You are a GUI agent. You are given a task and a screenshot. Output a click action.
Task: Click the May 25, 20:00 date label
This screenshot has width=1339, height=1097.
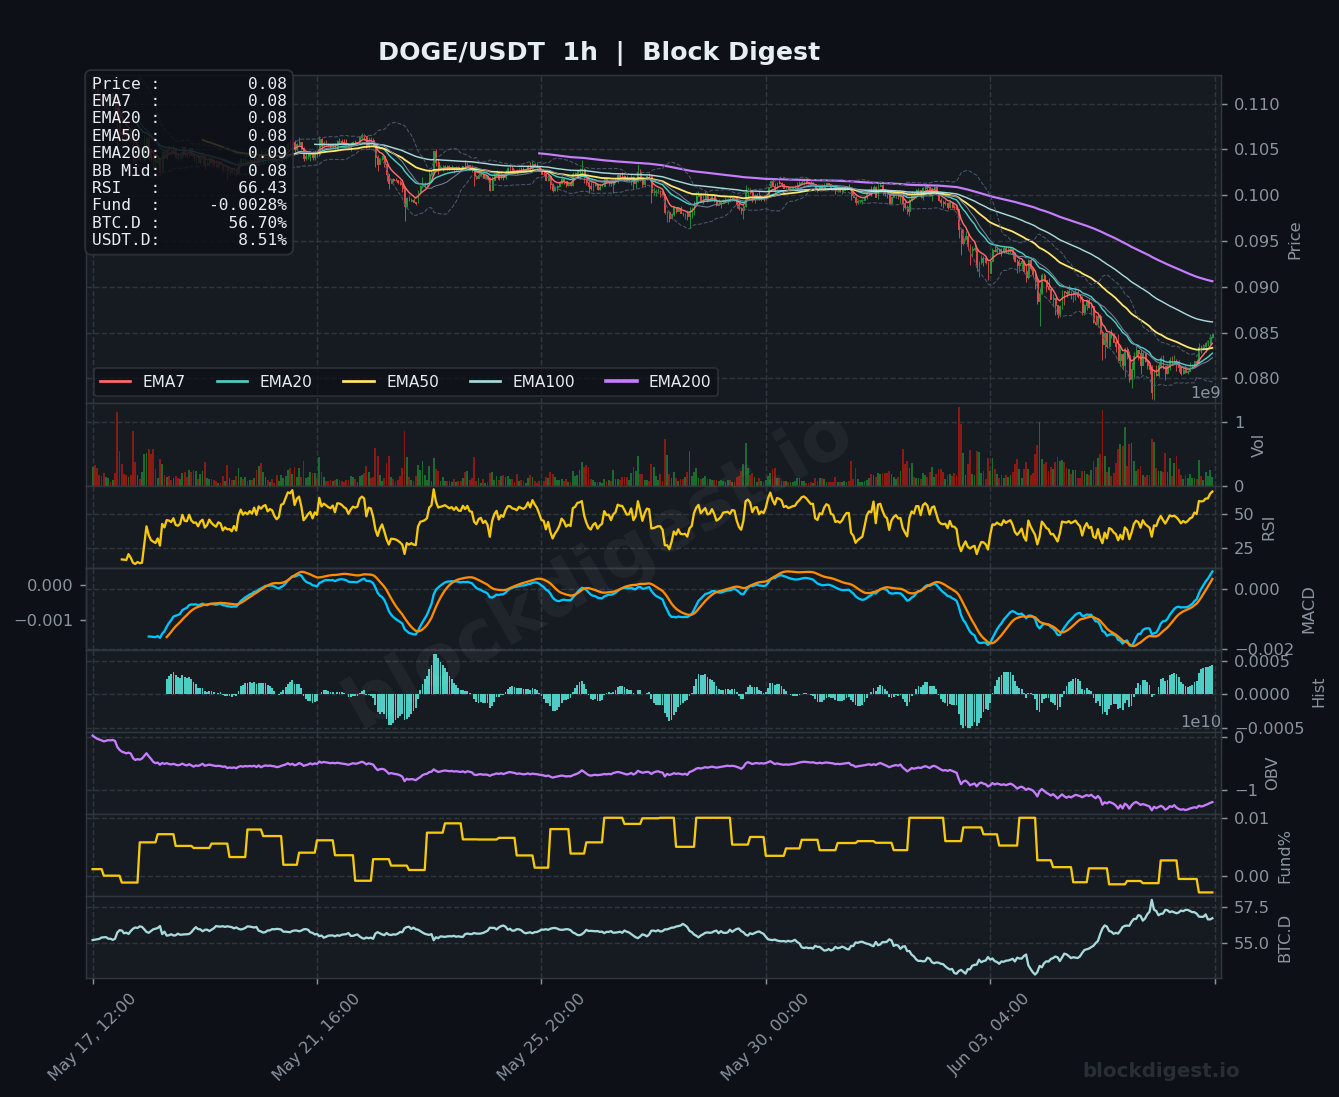pos(540,1037)
